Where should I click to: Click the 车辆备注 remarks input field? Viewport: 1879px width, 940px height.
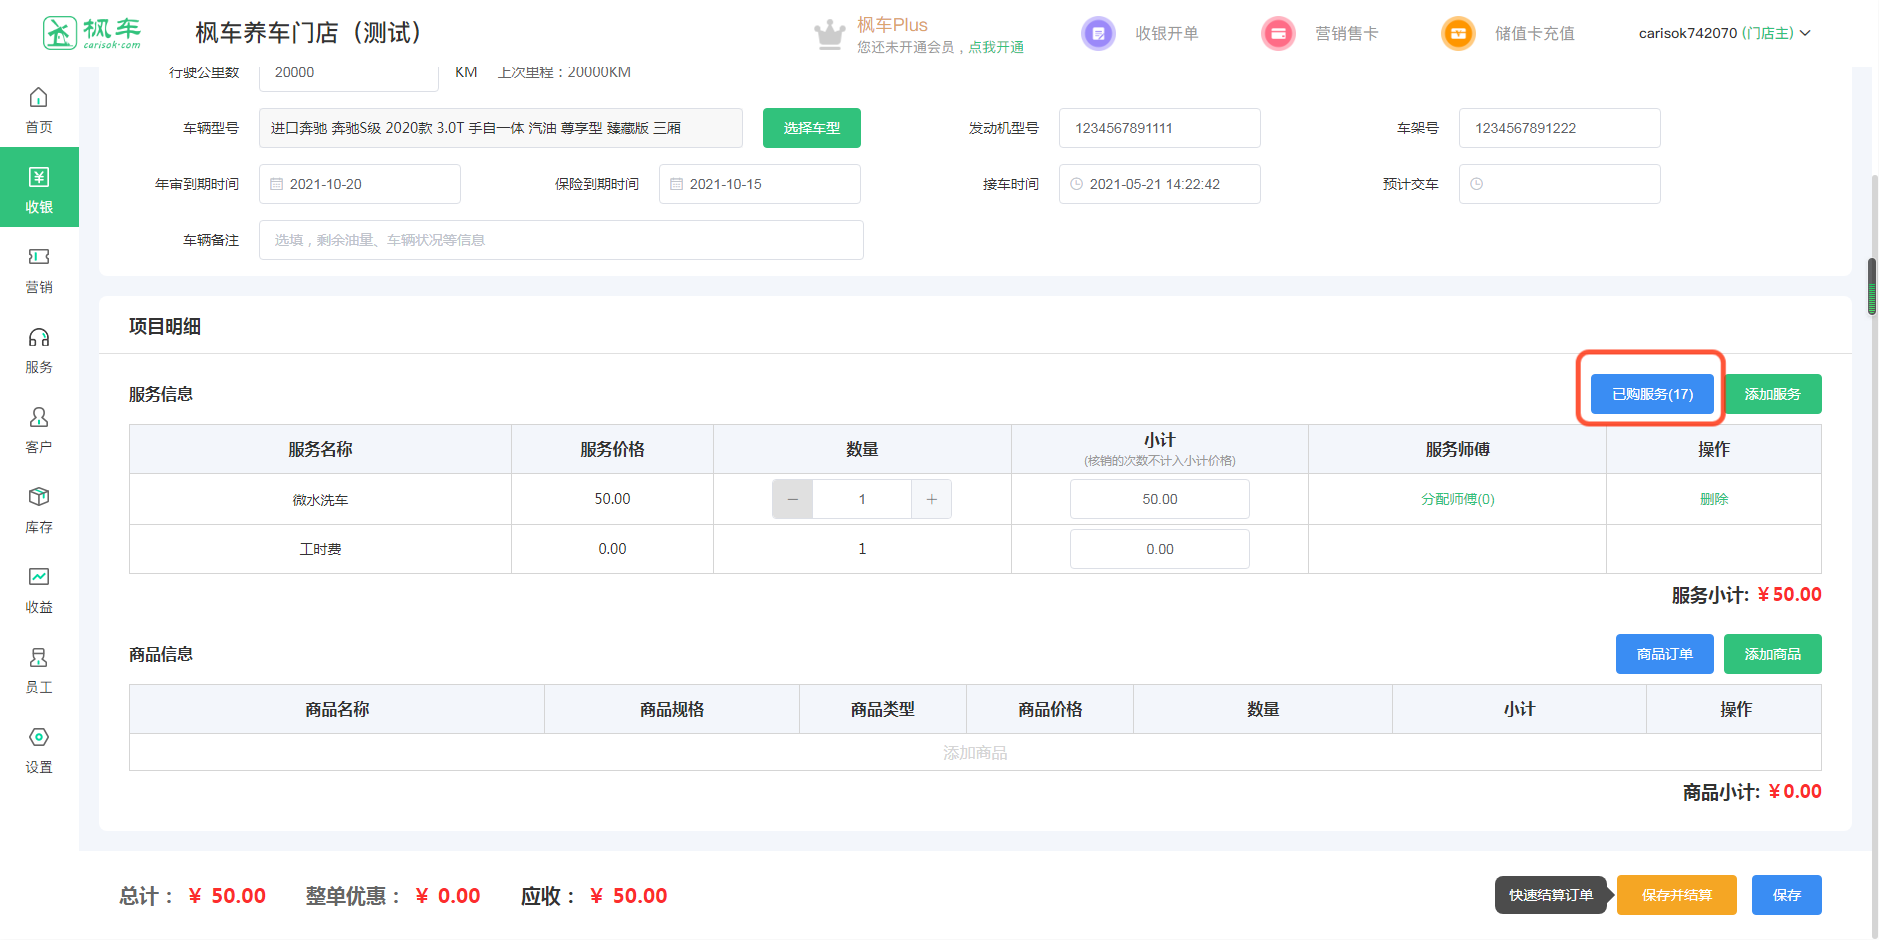click(561, 240)
